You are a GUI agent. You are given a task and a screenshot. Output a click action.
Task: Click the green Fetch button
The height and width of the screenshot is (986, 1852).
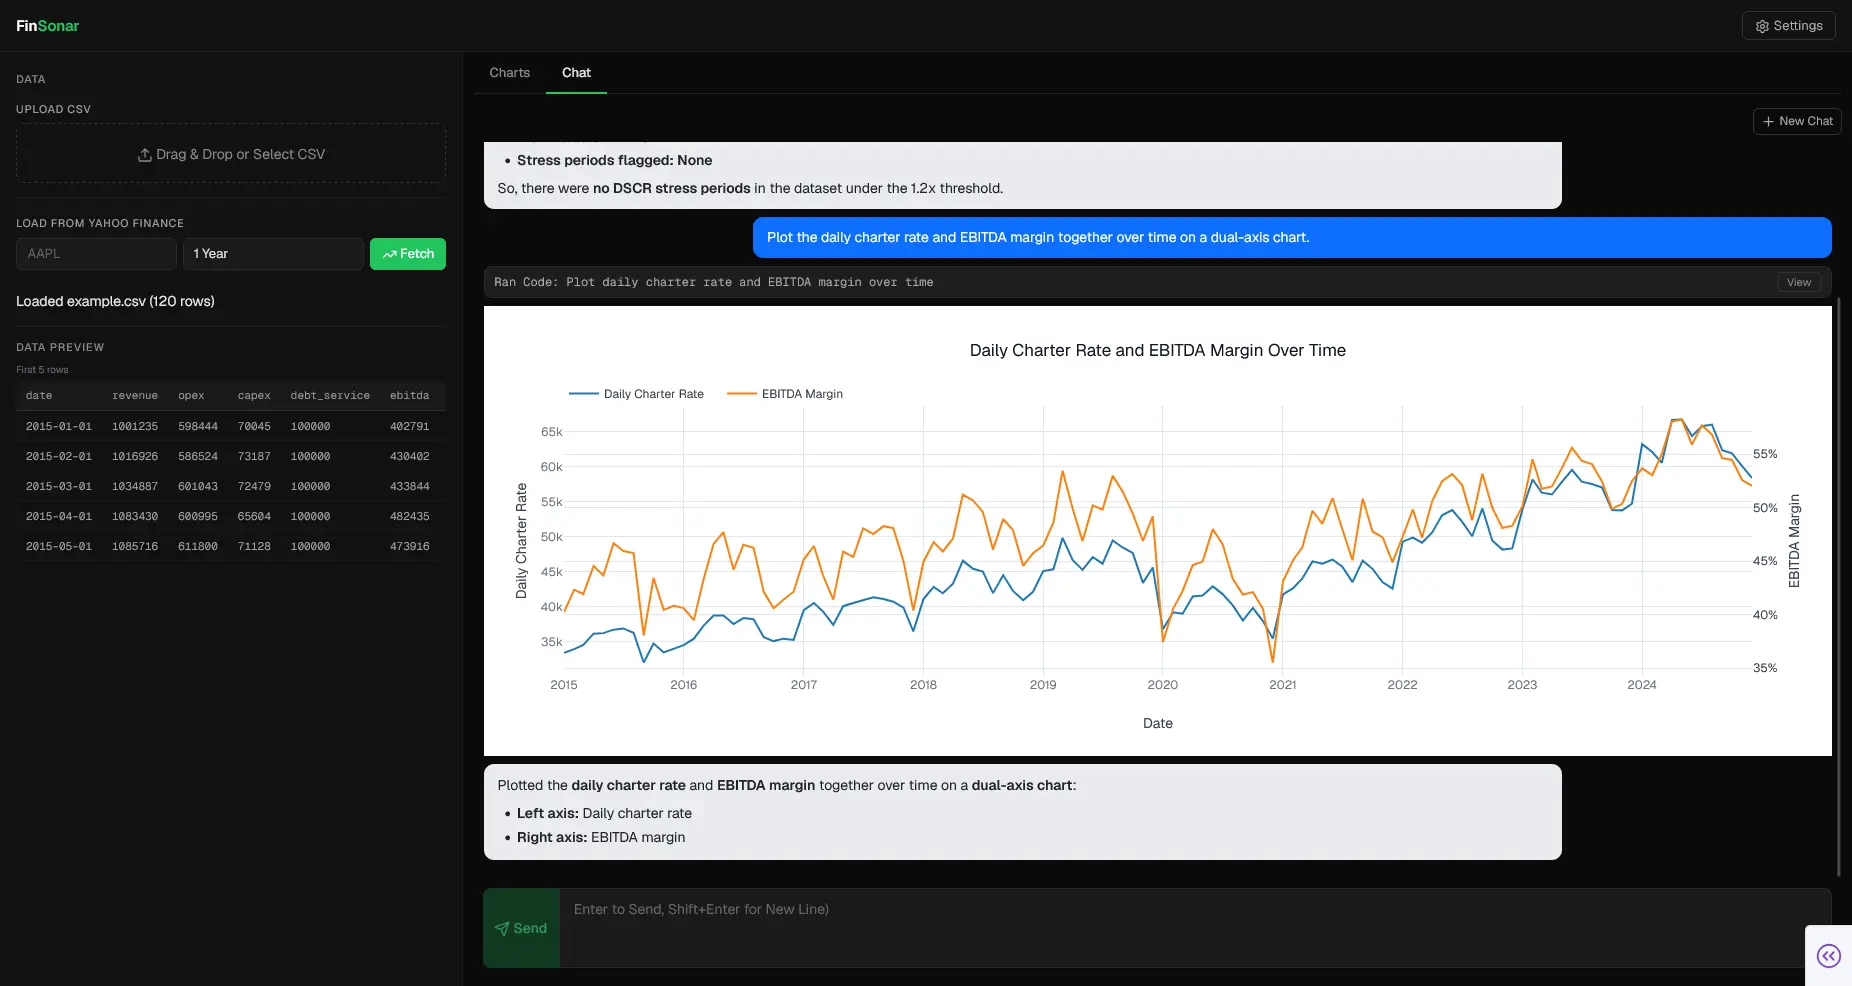408,254
